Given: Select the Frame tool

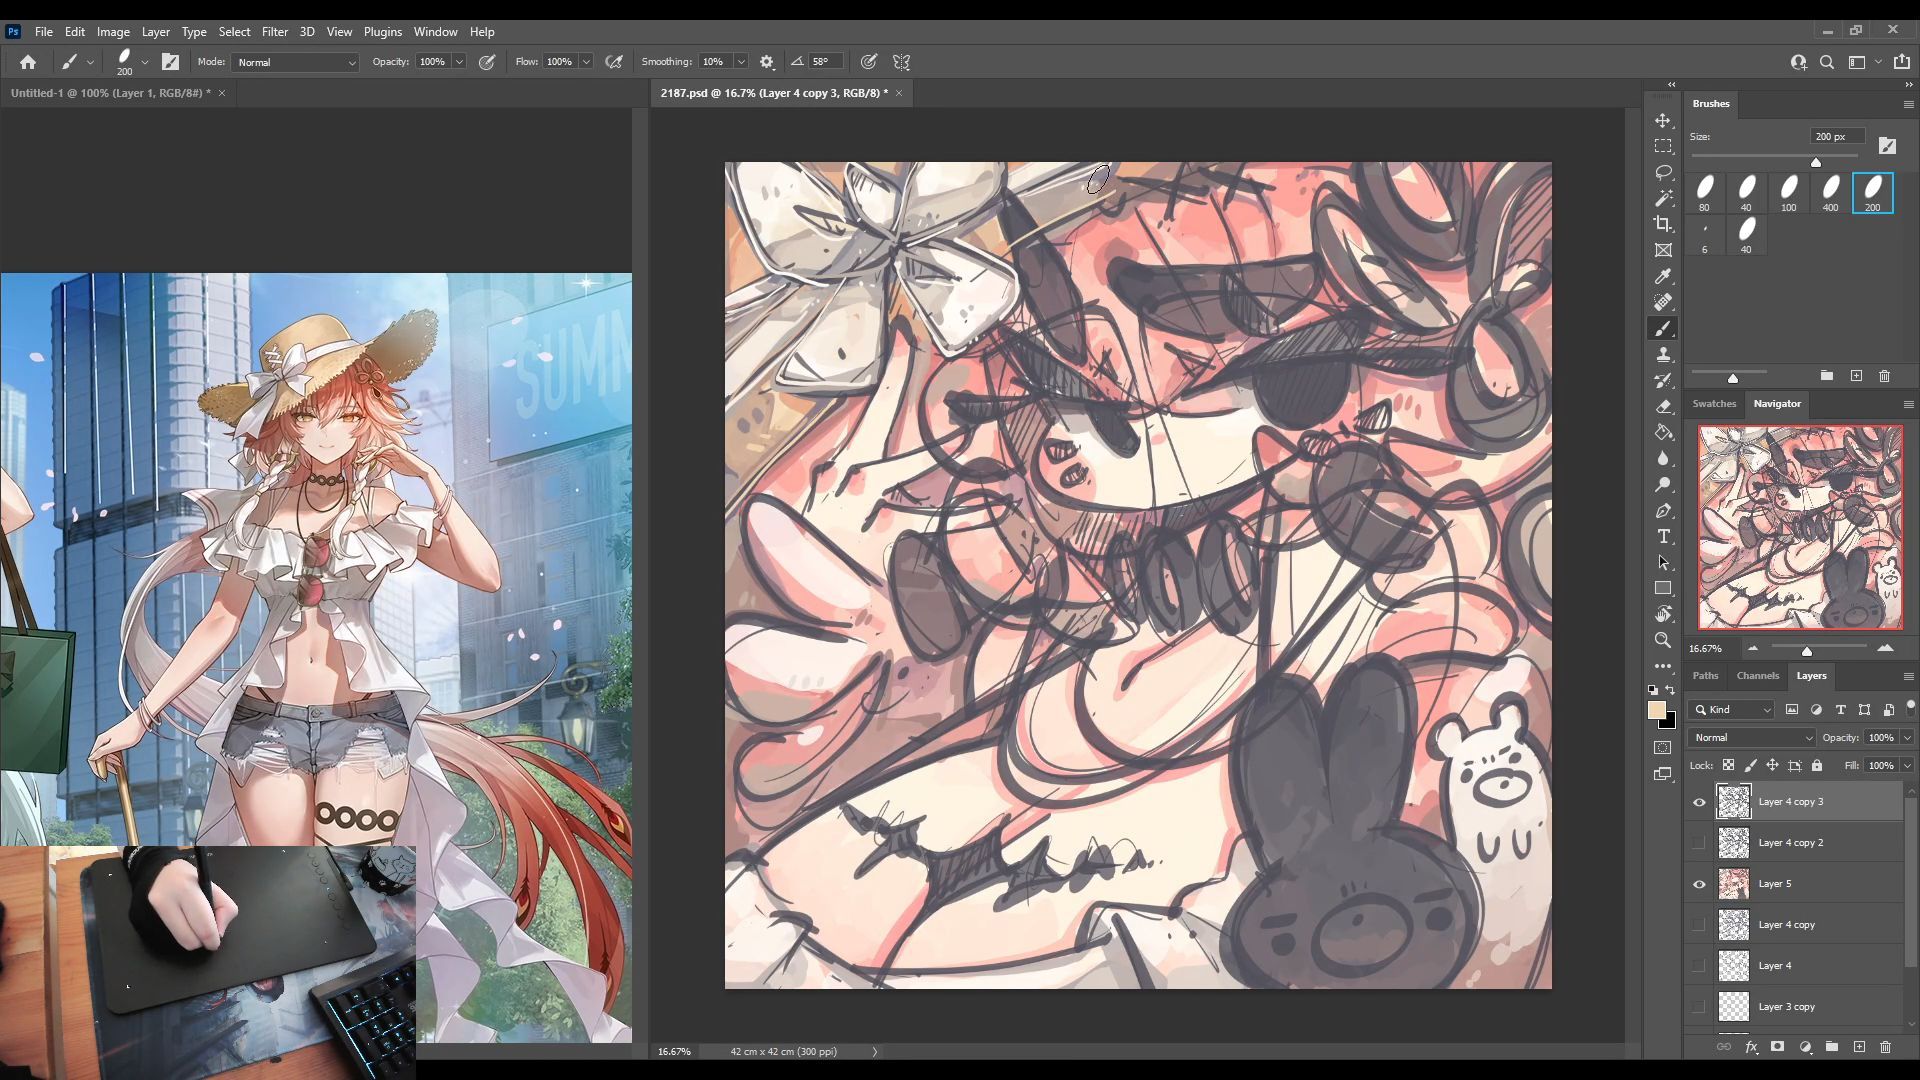Looking at the screenshot, I should point(1663,250).
